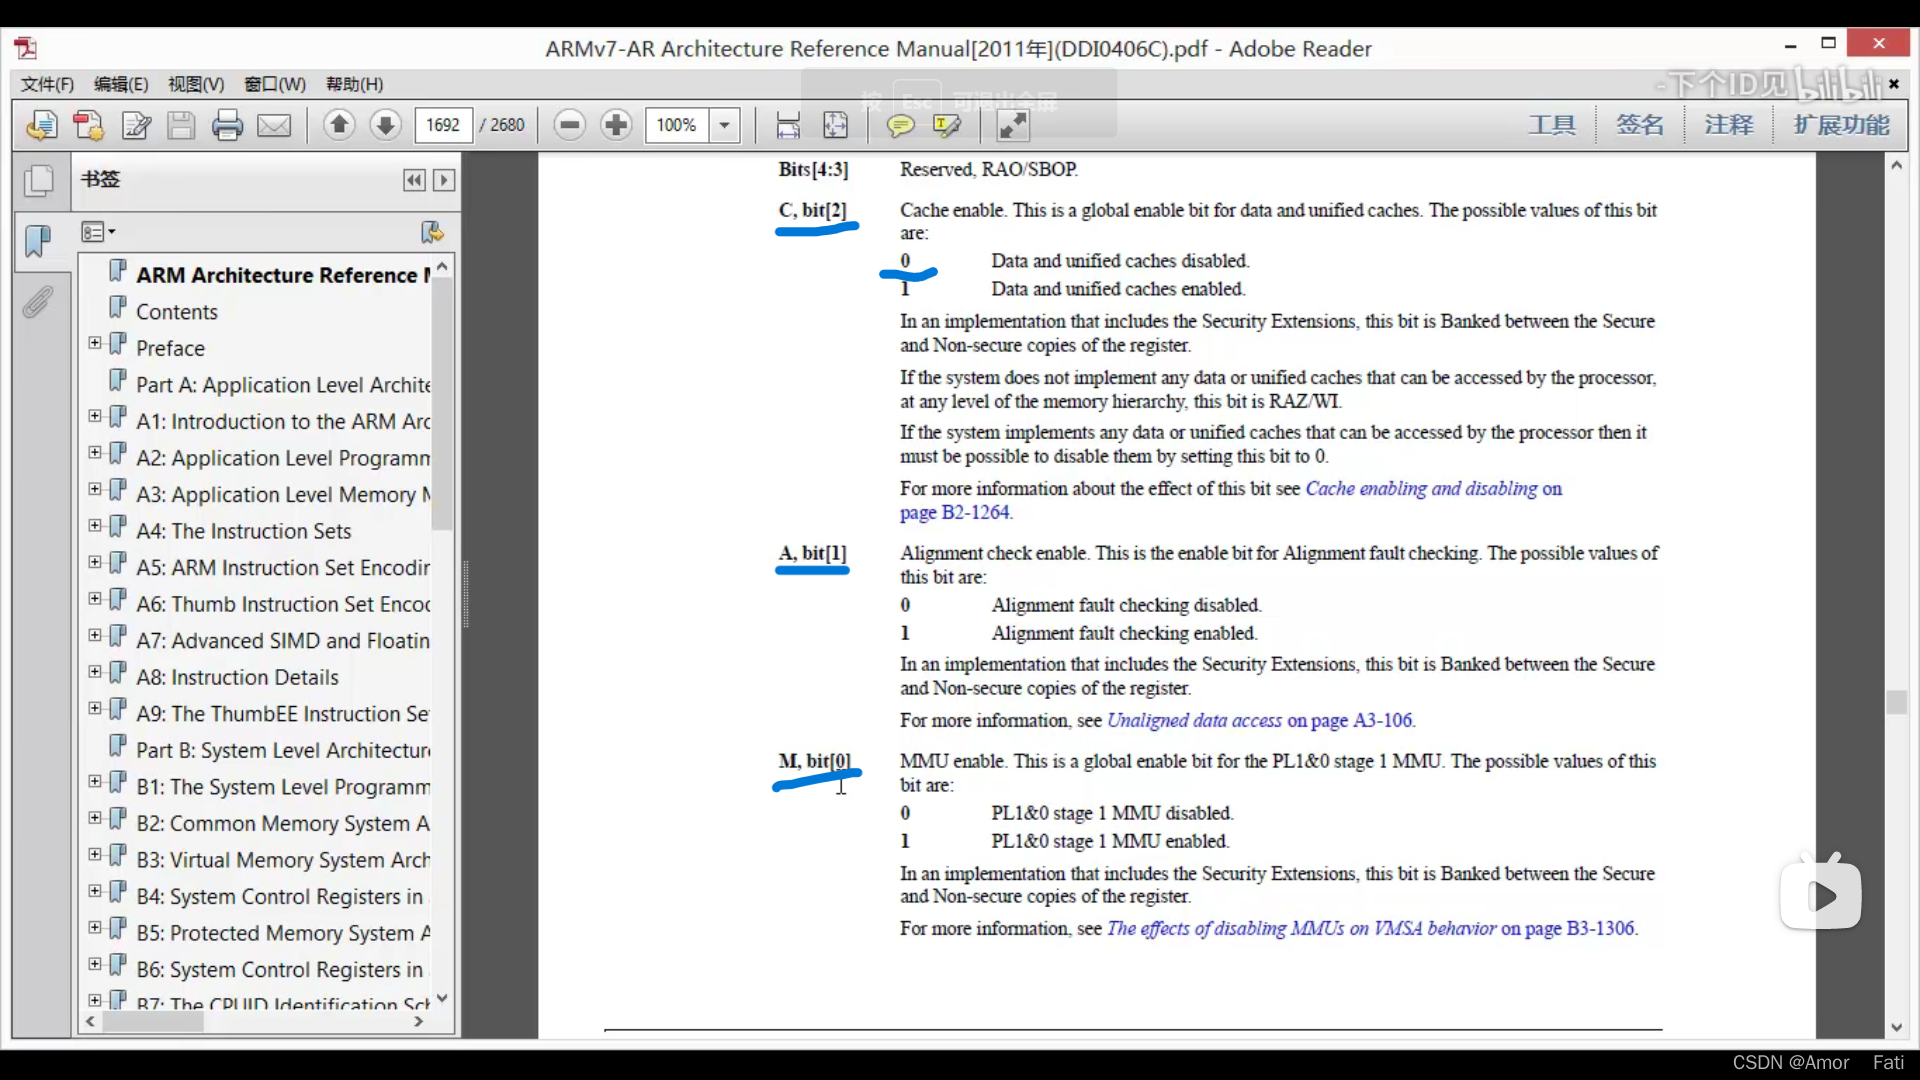The width and height of the screenshot is (1920, 1080).
Task: Select the A6: Thumb Instruction Set bookmark
Action: tap(283, 604)
